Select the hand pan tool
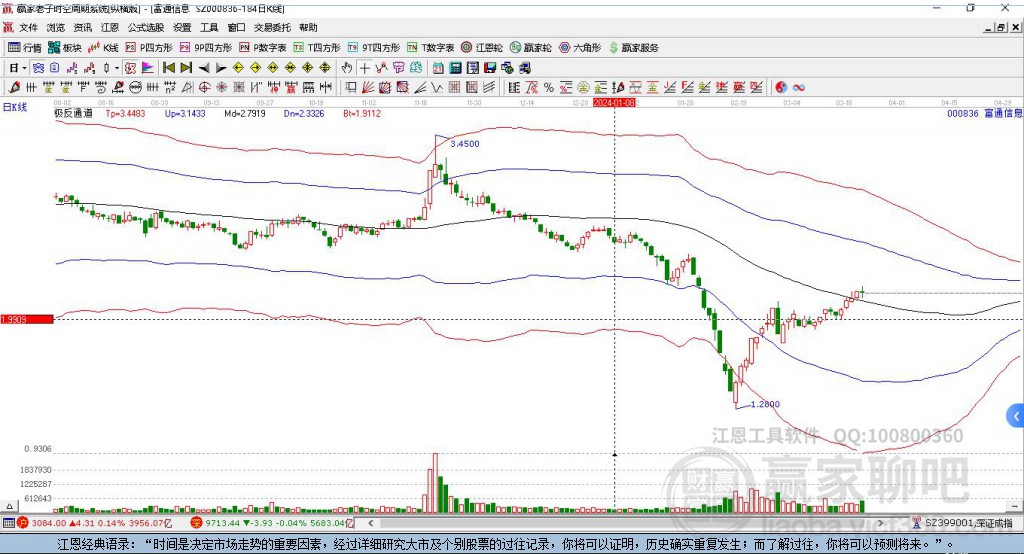Image resolution: width=1024 pixels, height=554 pixels. (x=347, y=67)
